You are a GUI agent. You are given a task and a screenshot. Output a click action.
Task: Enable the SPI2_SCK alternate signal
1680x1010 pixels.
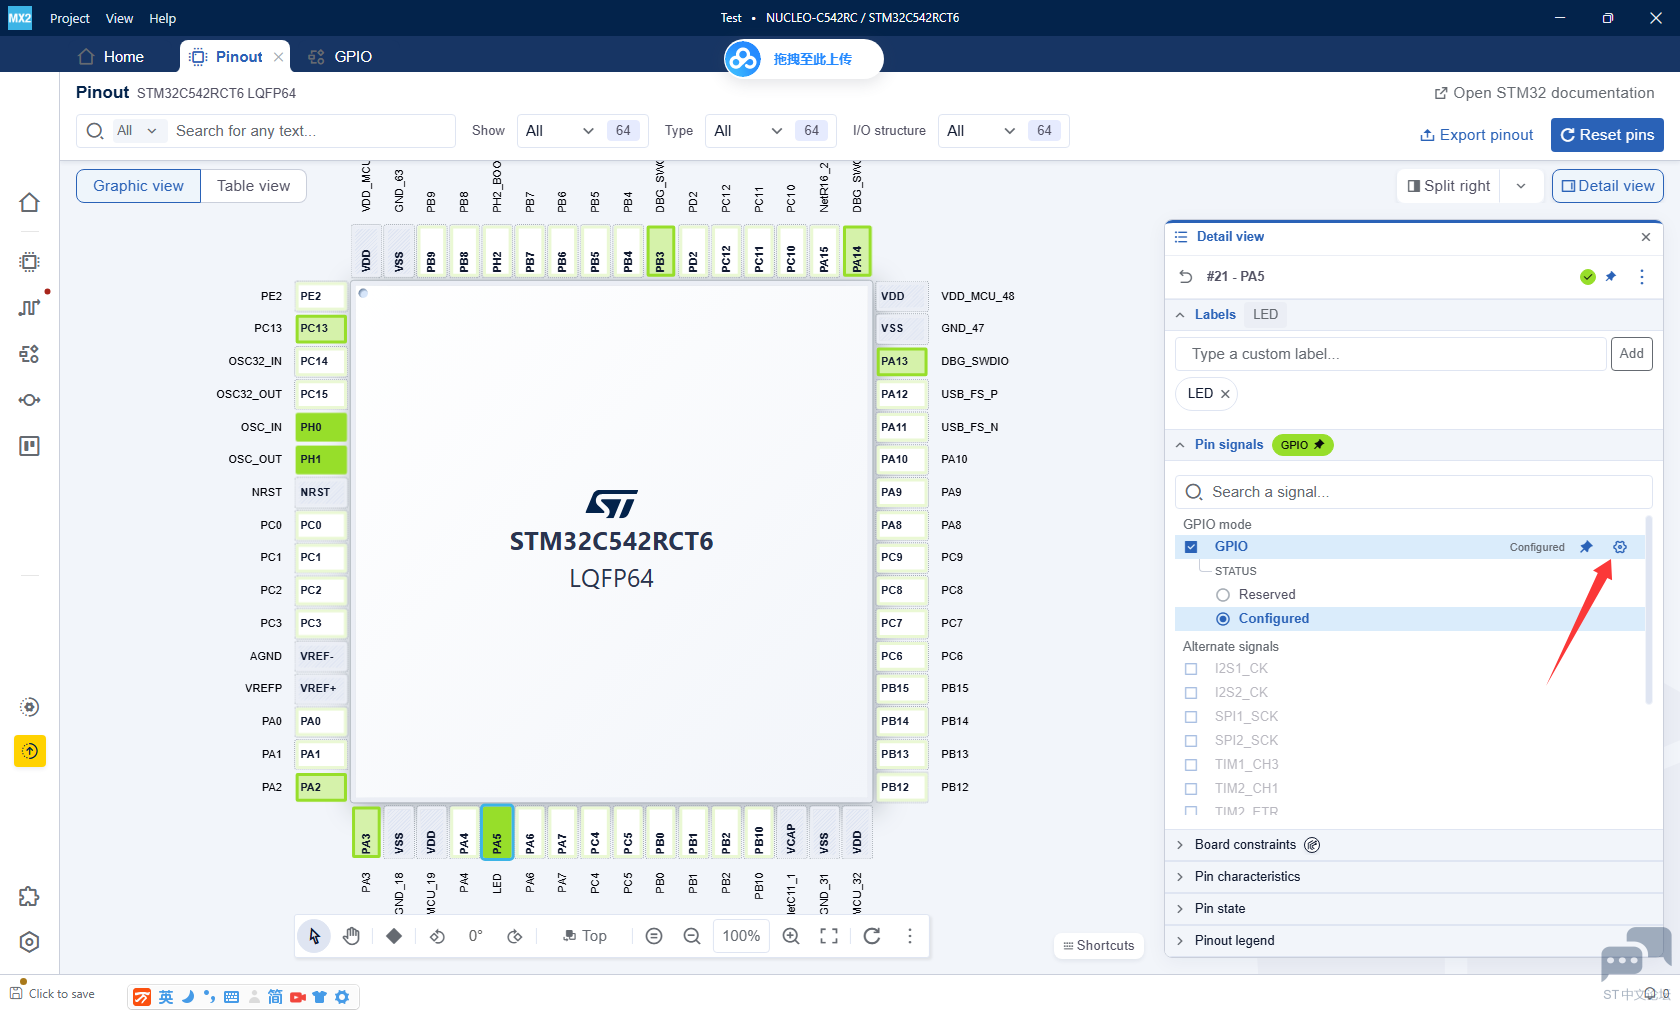(1191, 741)
